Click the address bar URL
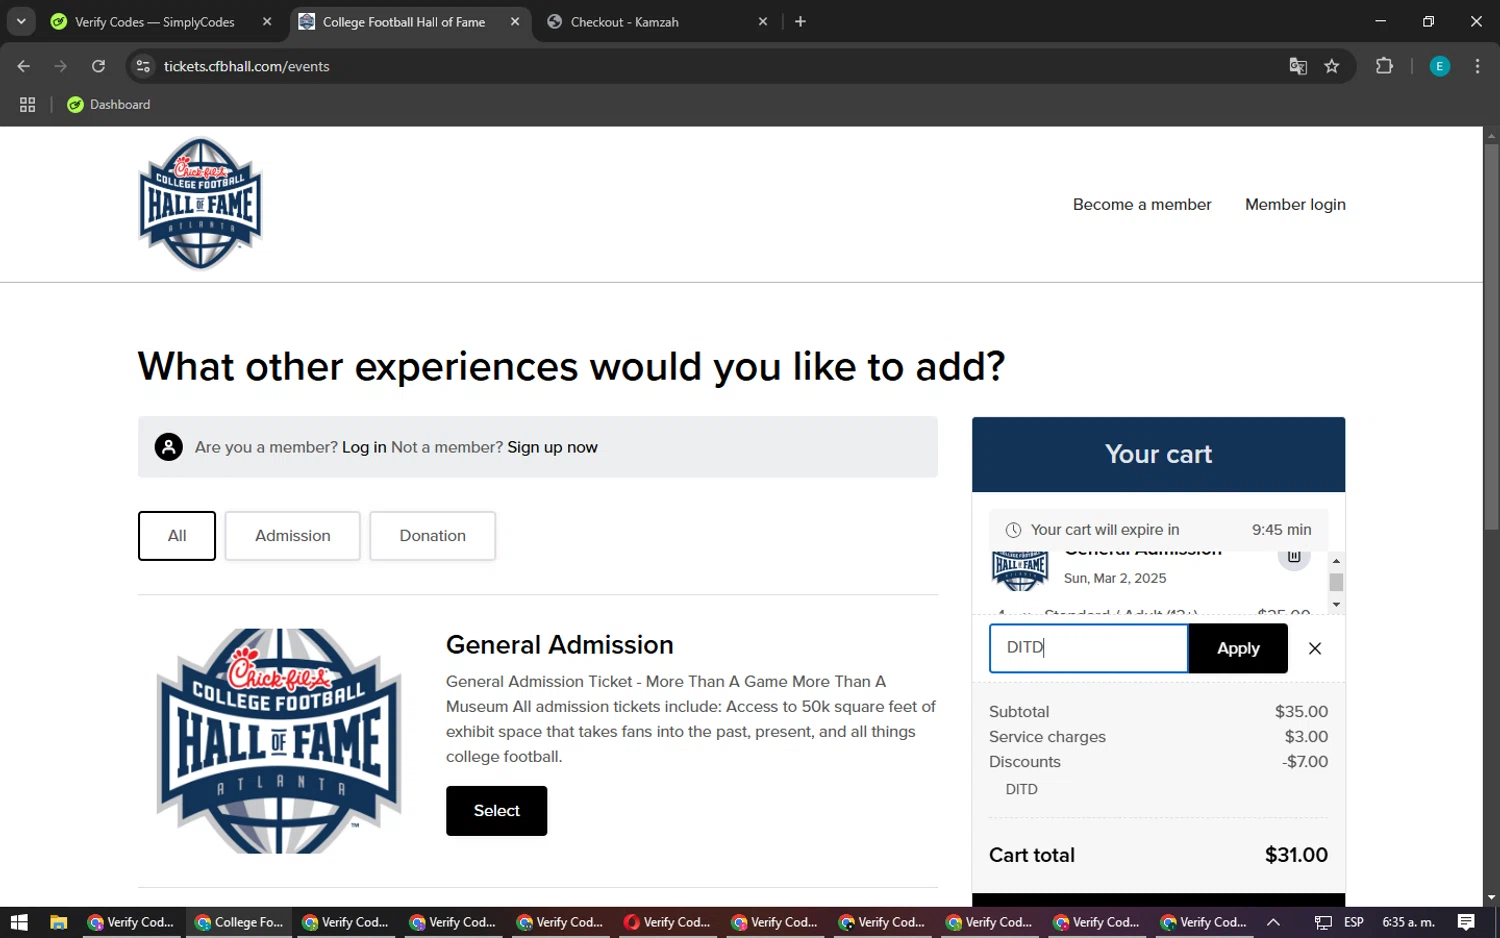 point(247,66)
